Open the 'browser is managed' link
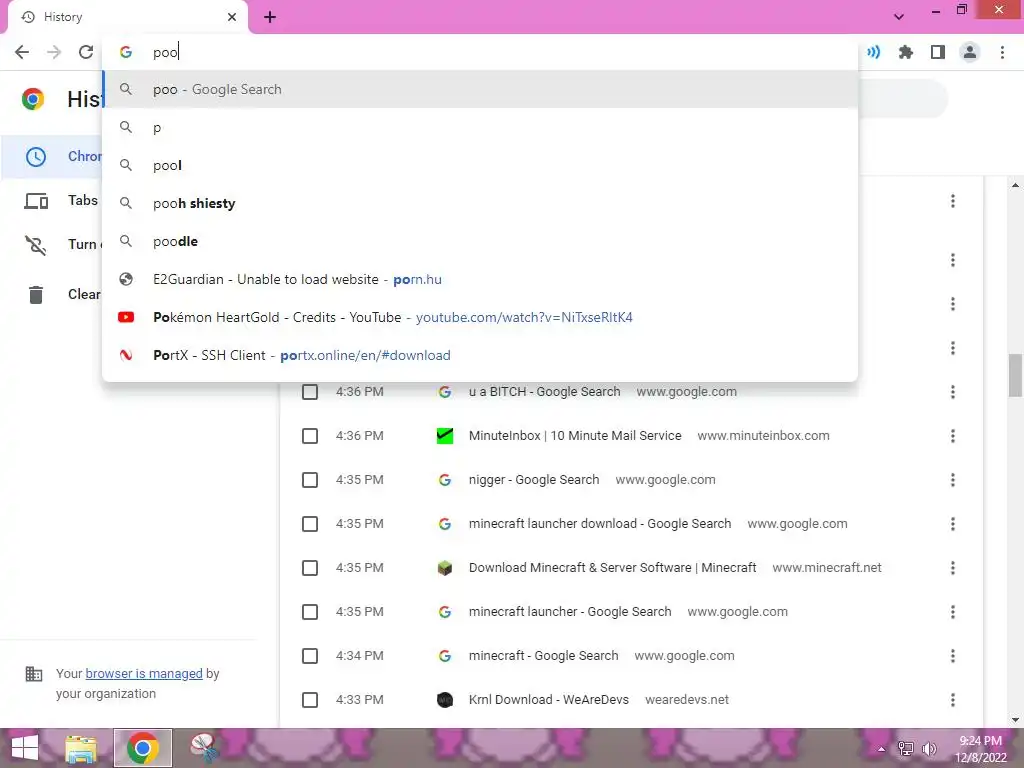1024x768 pixels. [144, 673]
